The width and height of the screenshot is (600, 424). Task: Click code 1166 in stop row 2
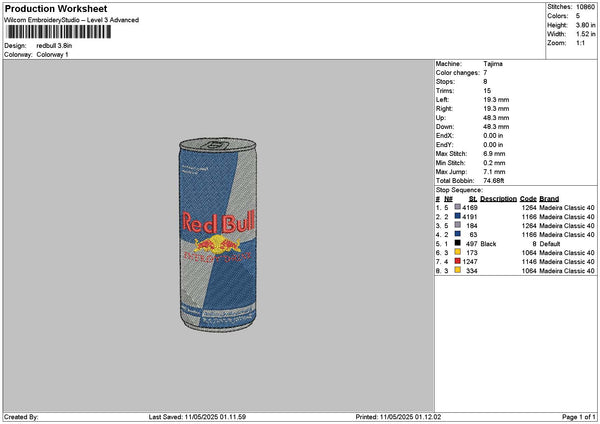pos(529,217)
